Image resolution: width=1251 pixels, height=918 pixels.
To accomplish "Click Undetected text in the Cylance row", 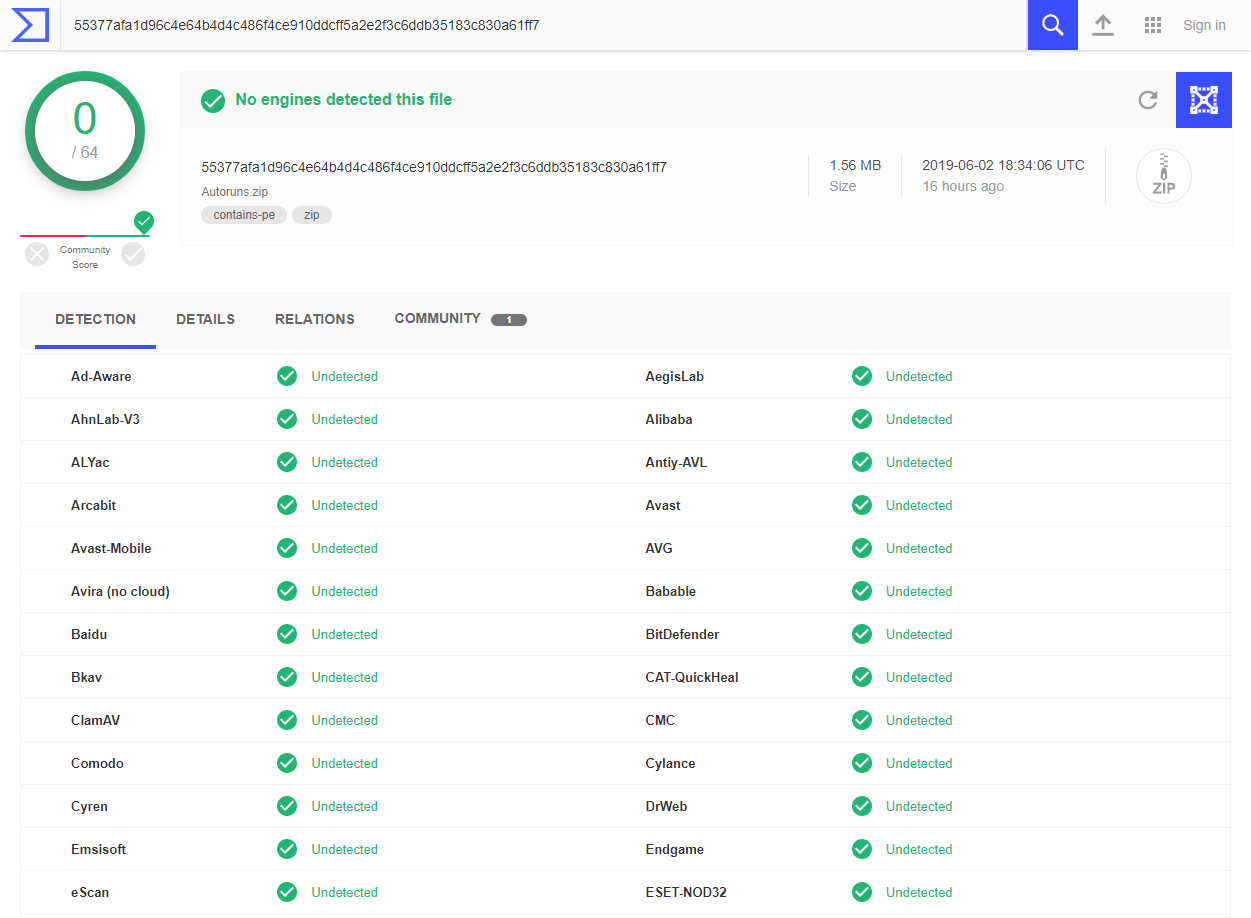I will pos(919,763).
